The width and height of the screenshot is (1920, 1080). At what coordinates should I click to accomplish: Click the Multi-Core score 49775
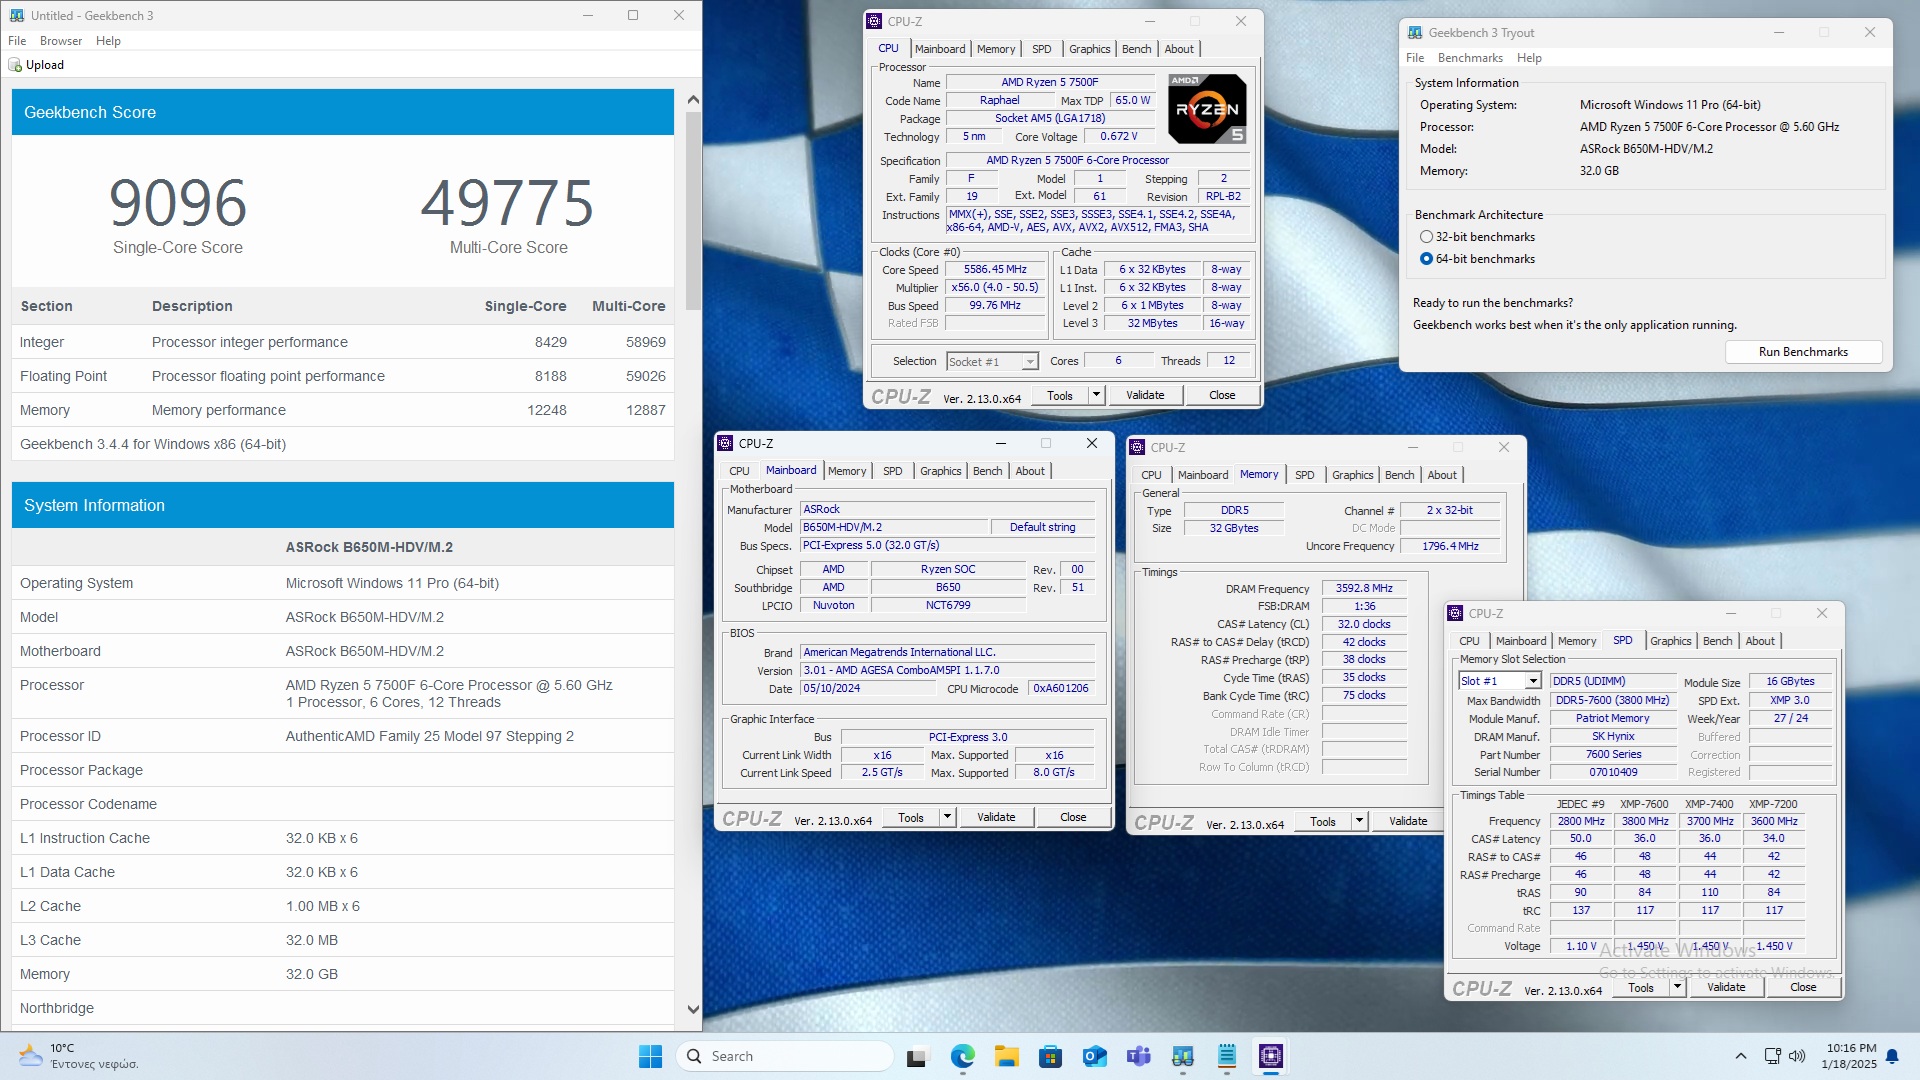click(508, 203)
